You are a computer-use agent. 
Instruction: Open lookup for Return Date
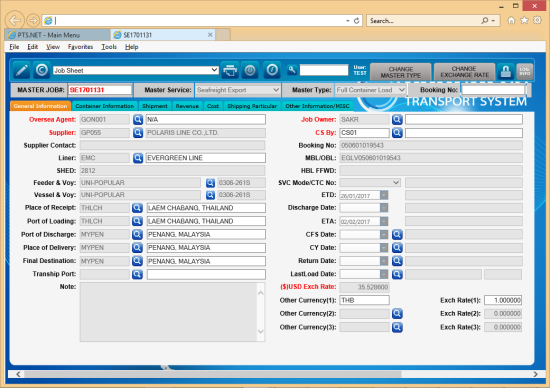[397, 261]
